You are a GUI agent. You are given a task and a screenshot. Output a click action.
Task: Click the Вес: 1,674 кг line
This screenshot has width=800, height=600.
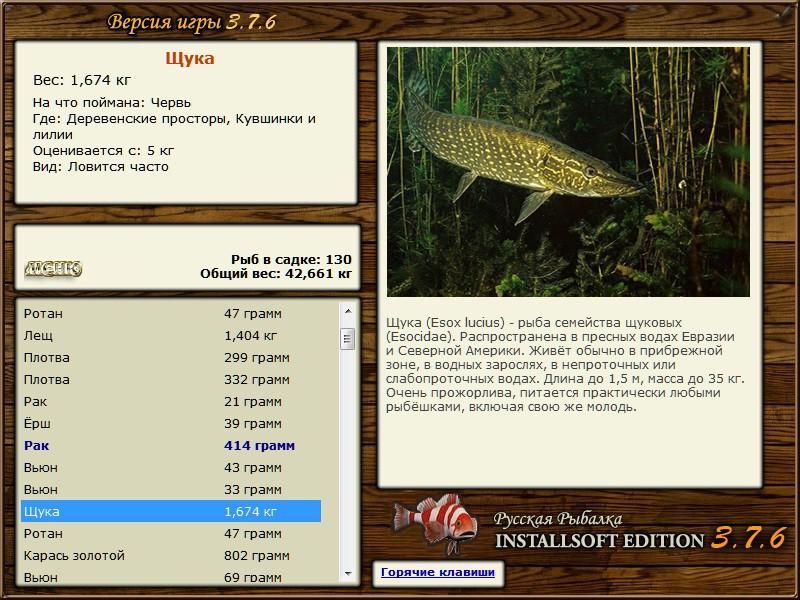(82, 80)
